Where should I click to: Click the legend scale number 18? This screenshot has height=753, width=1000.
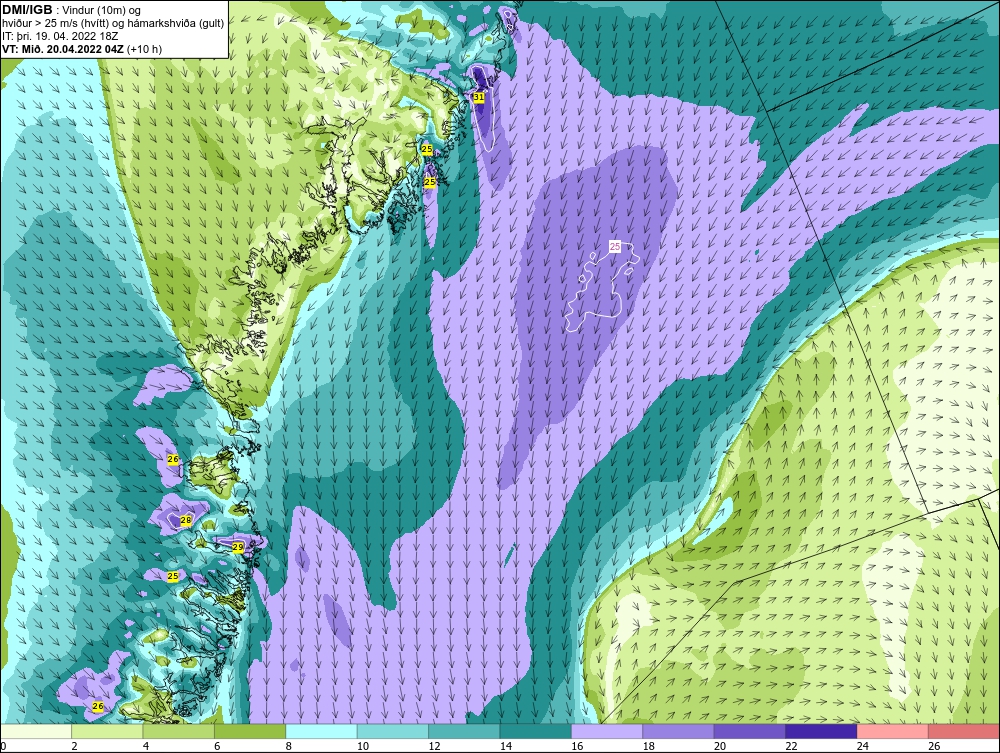(649, 746)
